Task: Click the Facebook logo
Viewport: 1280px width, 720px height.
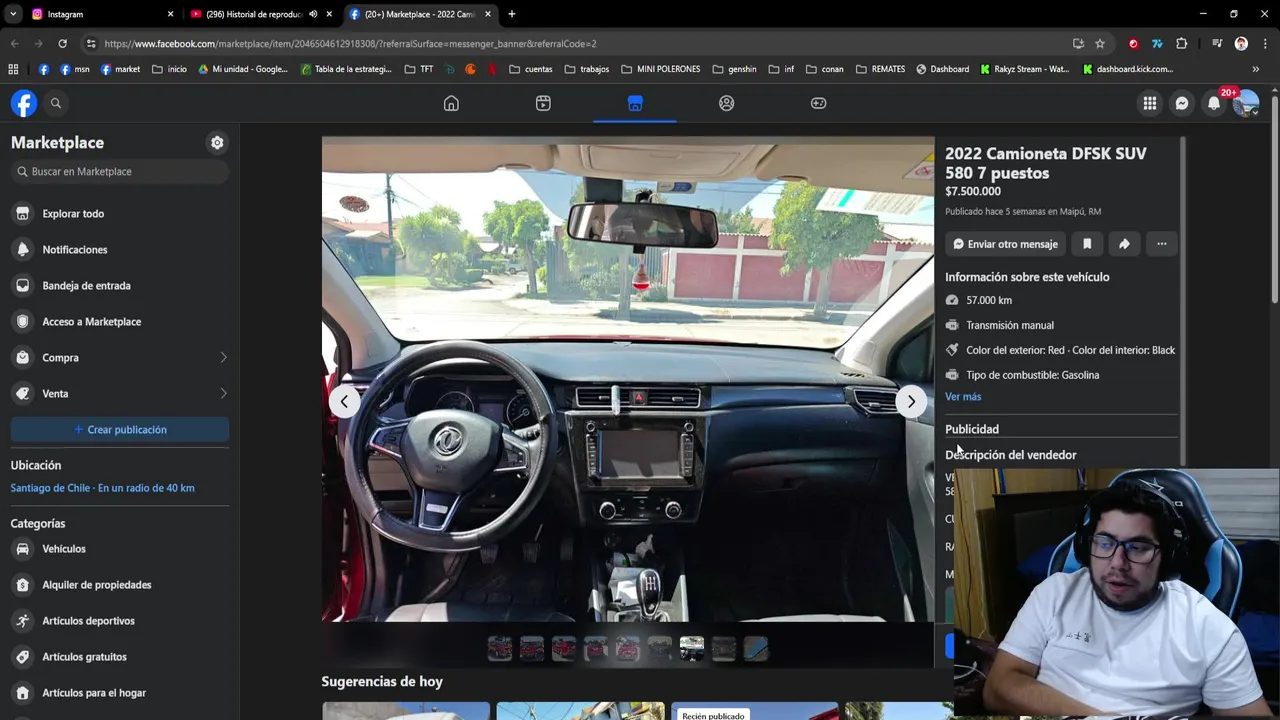Action: pyautogui.click(x=24, y=103)
